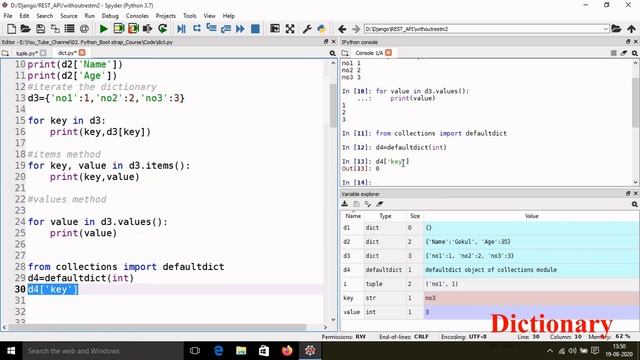Browse editor tabs icon left of tuple.py
The height and width of the screenshot is (360, 640).
[5, 53]
